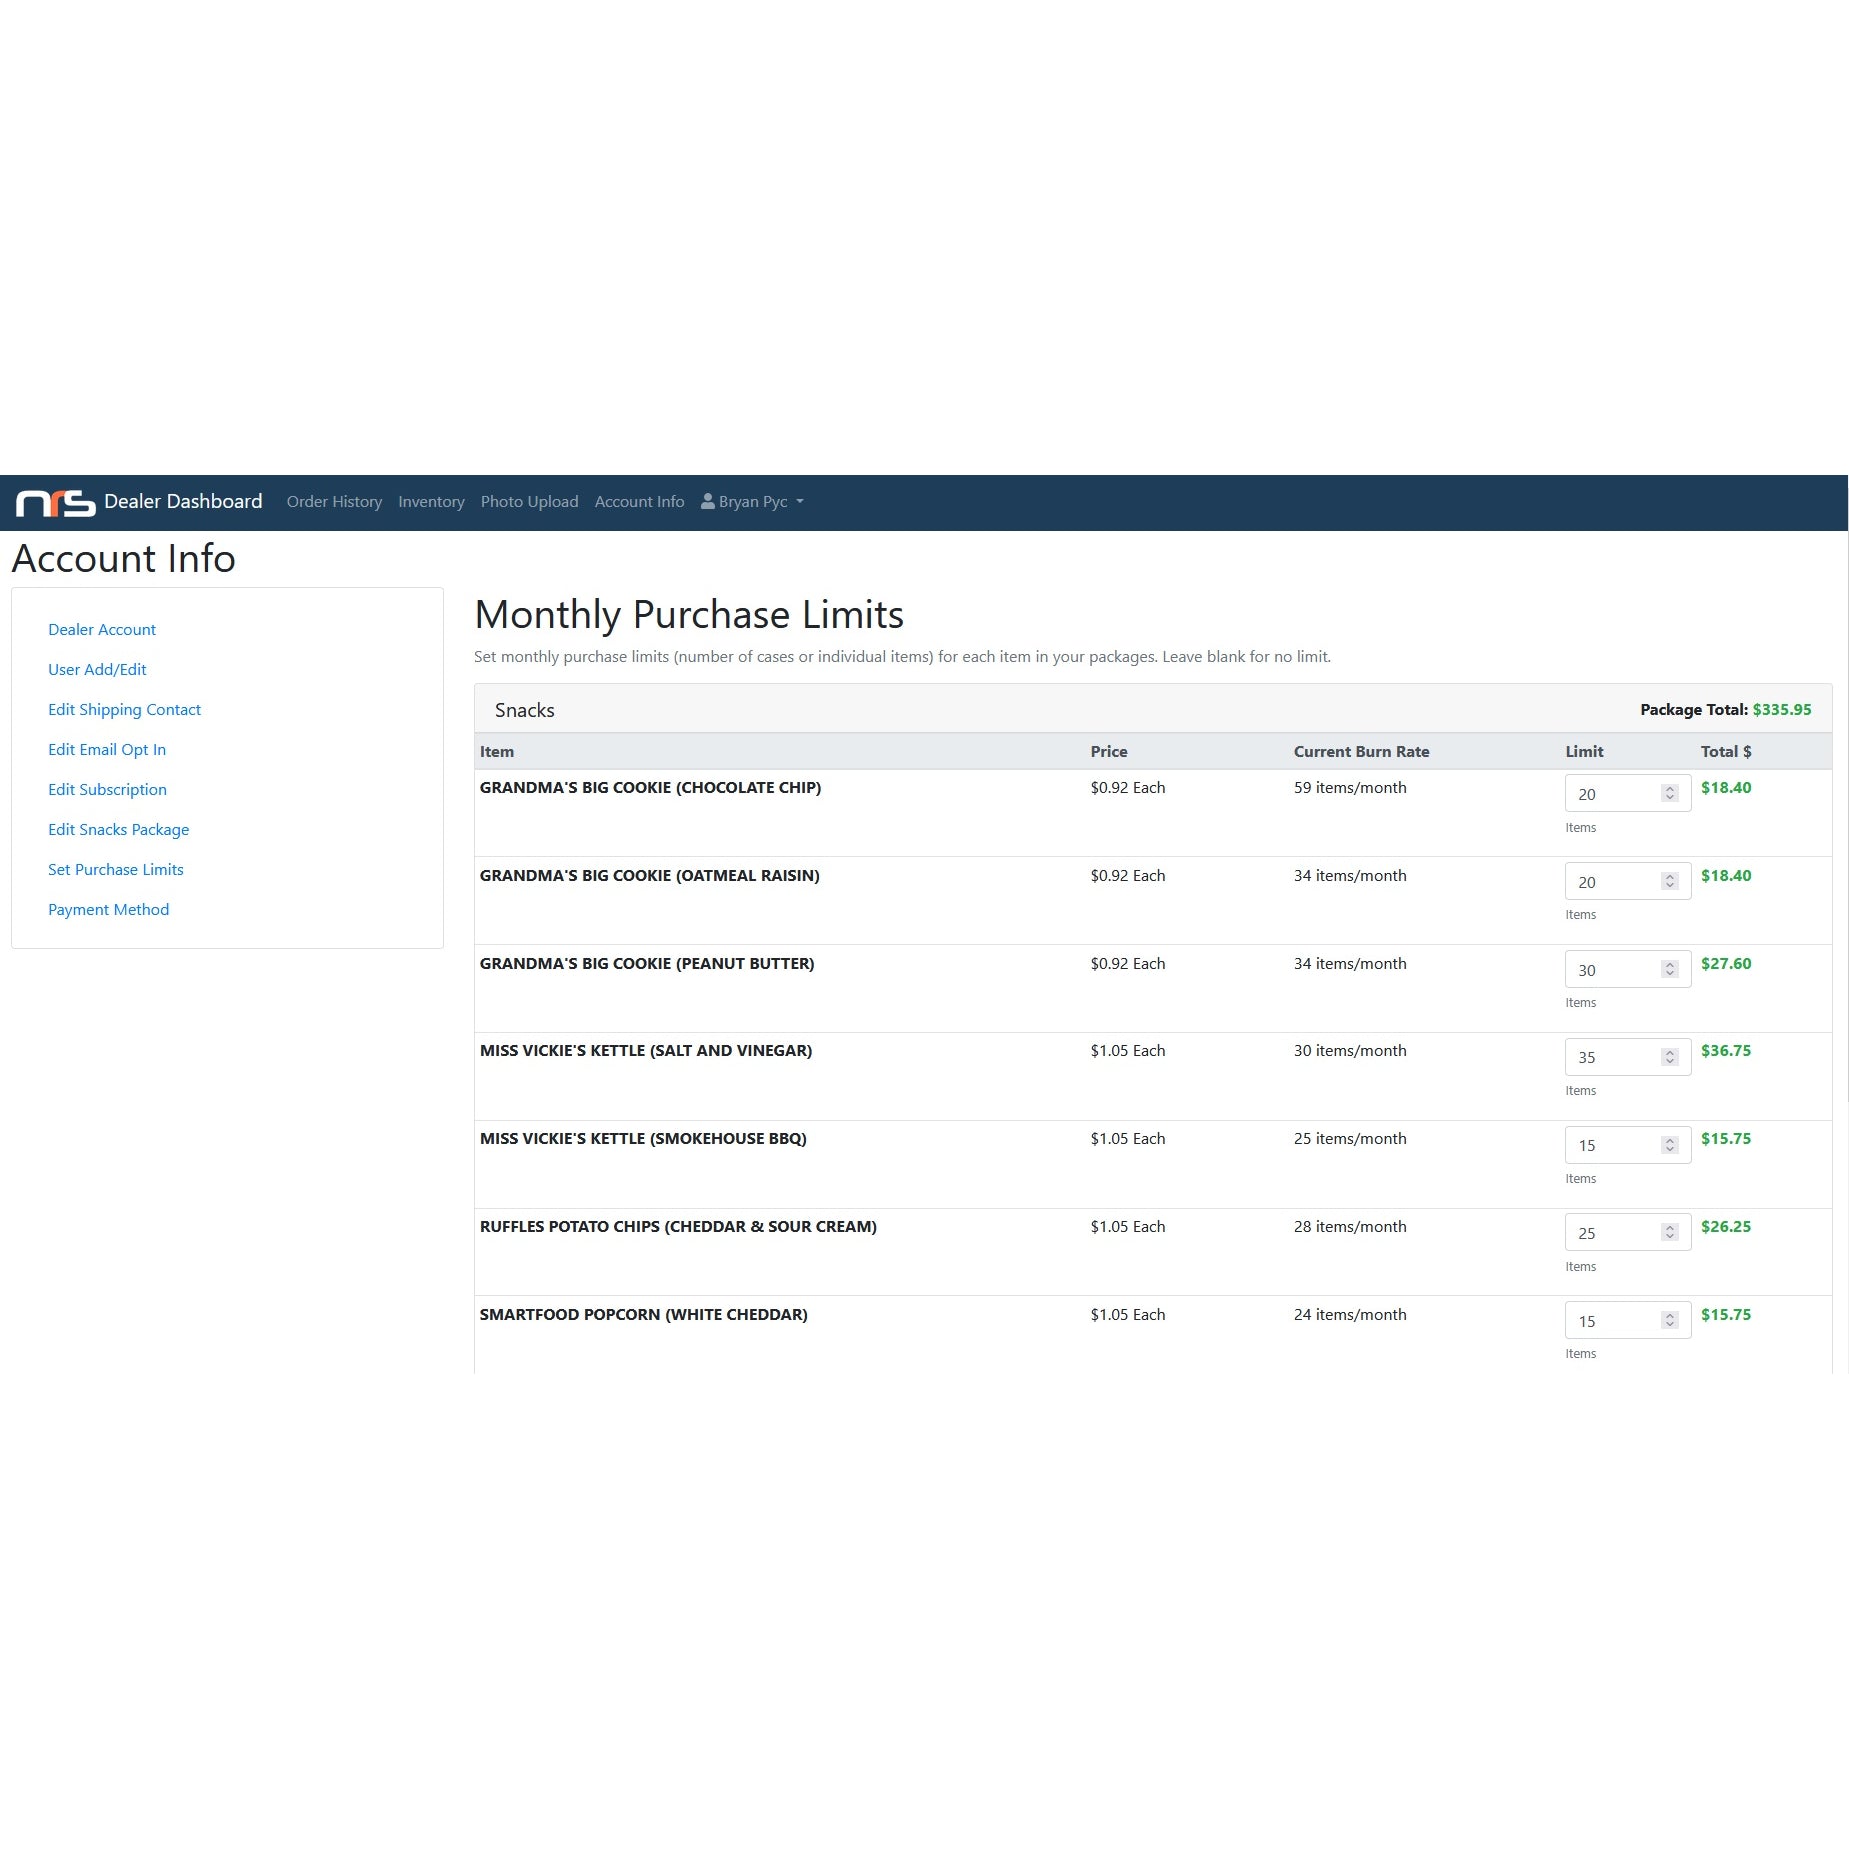Click the NRS logo icon
This screenshot has width=1849, height=1849.
(x=55, y=502)
